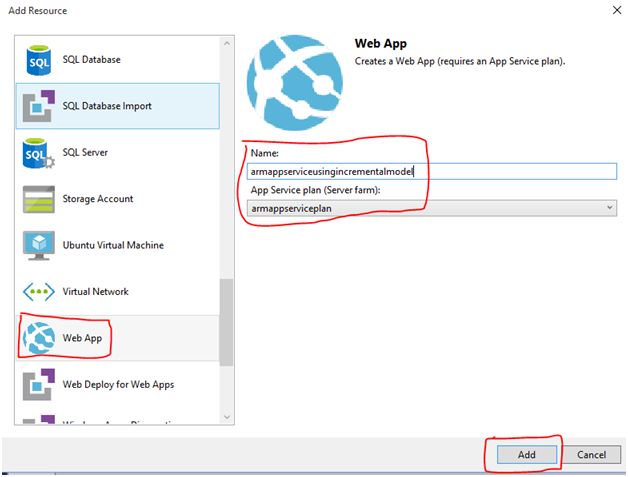628x477 pixels.
Task: Click the SQL Database Import icon
Action: pyautogui.click(x=38, y=106)
